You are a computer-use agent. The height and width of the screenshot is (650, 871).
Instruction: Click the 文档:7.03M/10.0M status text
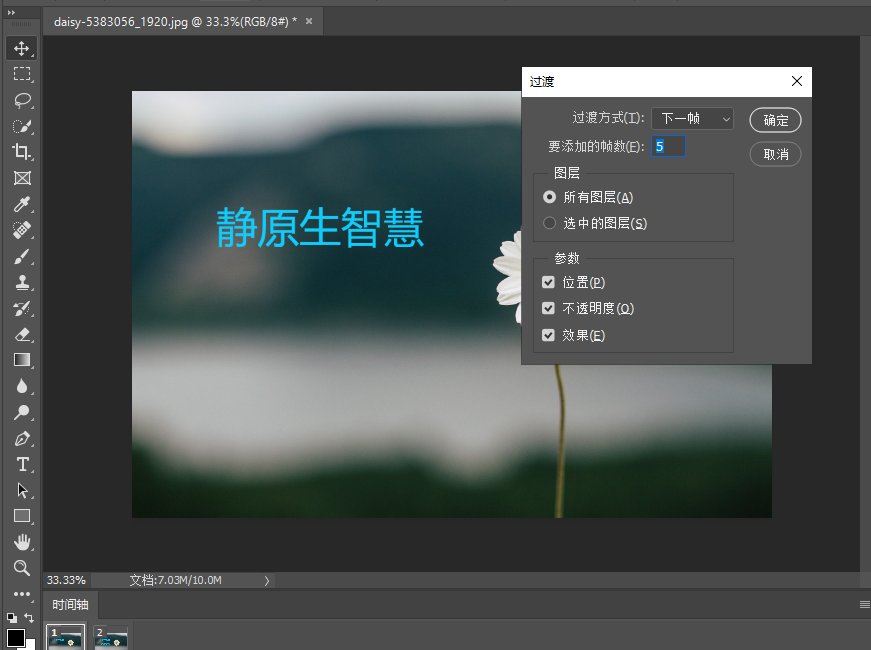point(176,580)
